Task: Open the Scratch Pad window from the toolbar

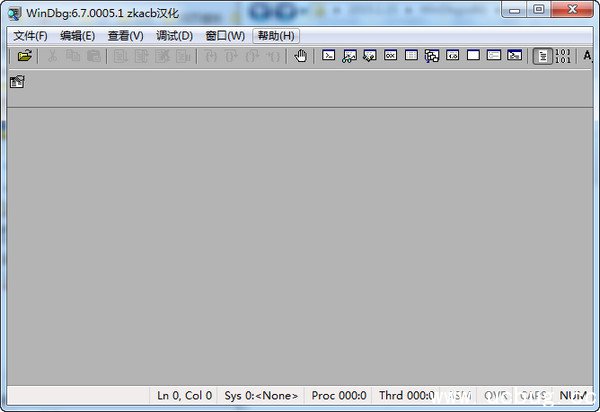Action: pos(473,56)
